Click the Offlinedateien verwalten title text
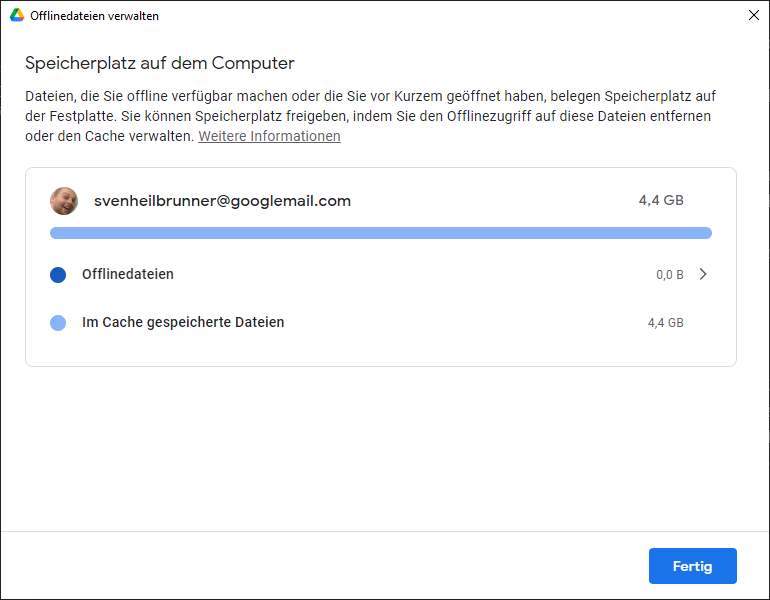The height and width of the screenshot is (600, 770). tap(94, 16)
